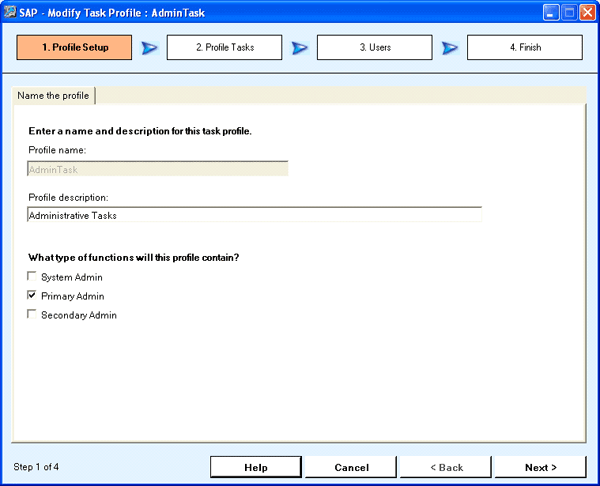Click the arrow between Profile Setup and Profile Tasks

(149, 48)
